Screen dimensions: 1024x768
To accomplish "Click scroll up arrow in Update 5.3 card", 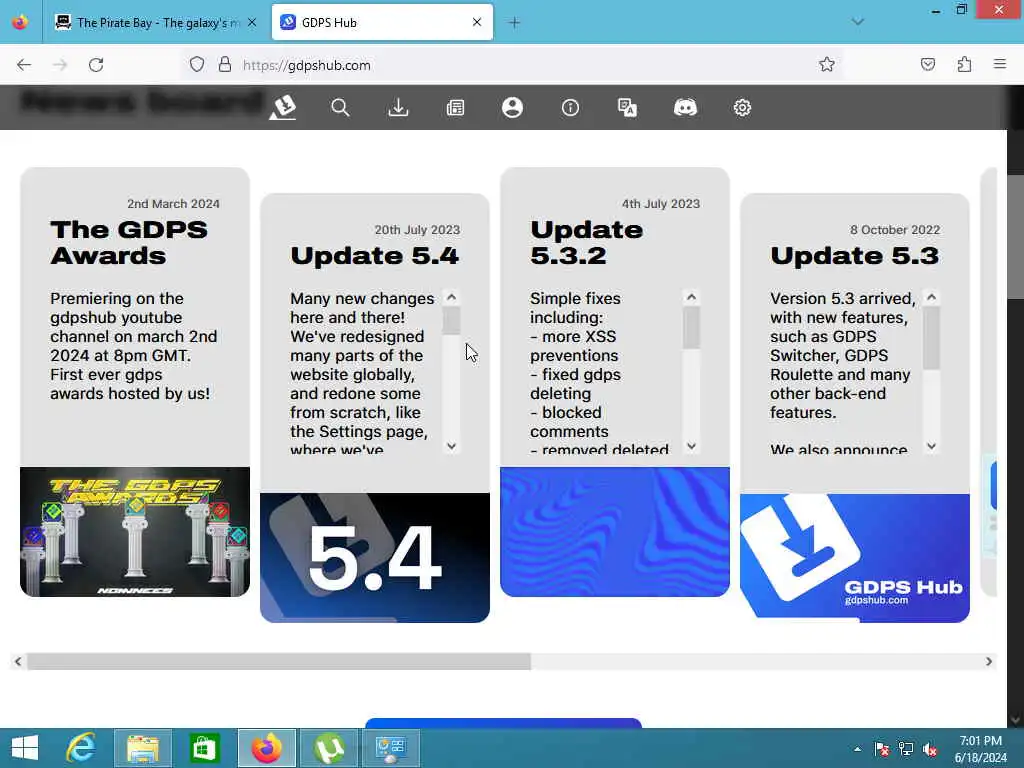I will point(932,297).
